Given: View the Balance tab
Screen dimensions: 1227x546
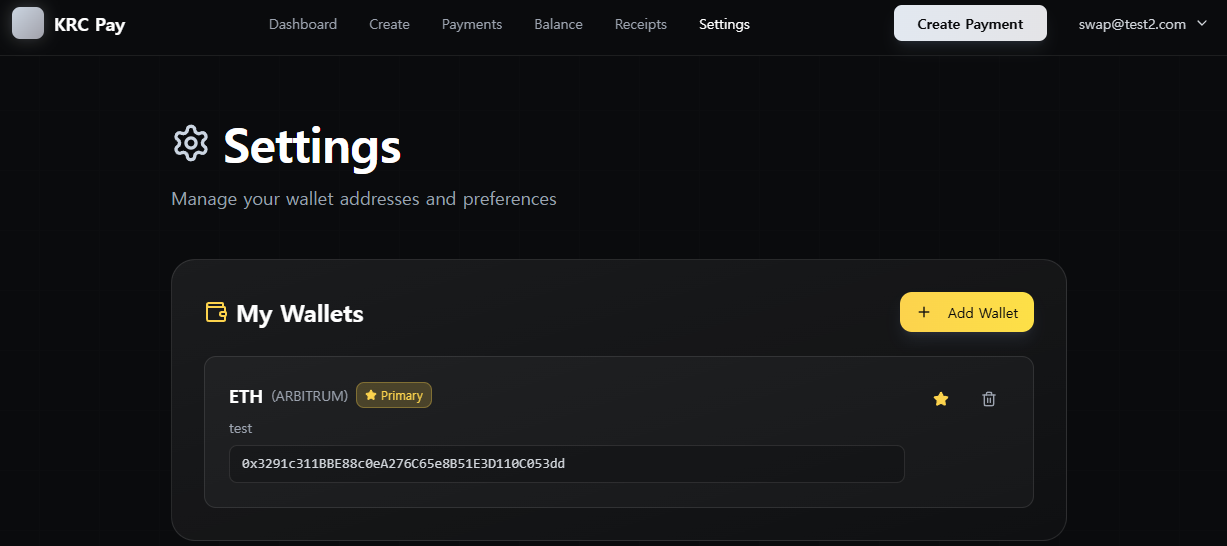Looking at the screenshot, I should pyautogui.click(x=558, y=24).
